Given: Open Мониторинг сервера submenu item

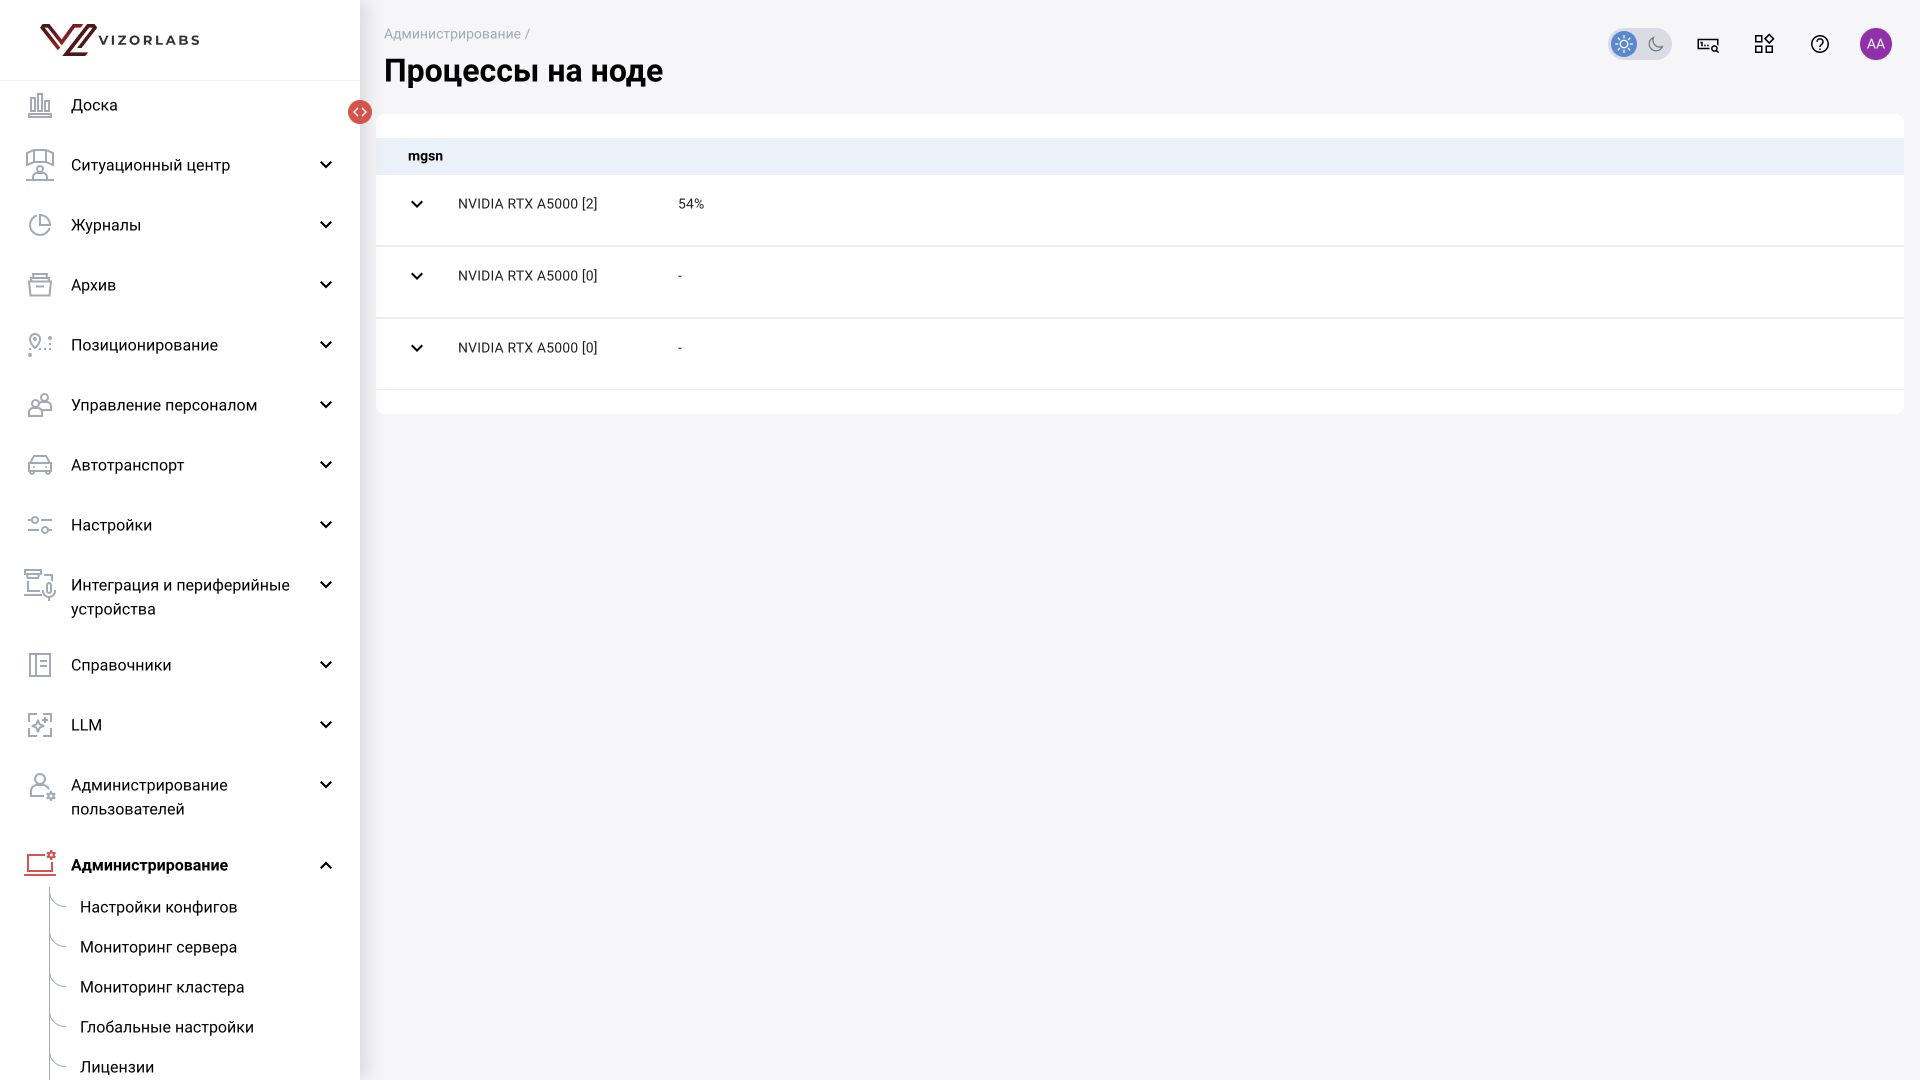Looking at the screenshot, I should tap(159, 947).
